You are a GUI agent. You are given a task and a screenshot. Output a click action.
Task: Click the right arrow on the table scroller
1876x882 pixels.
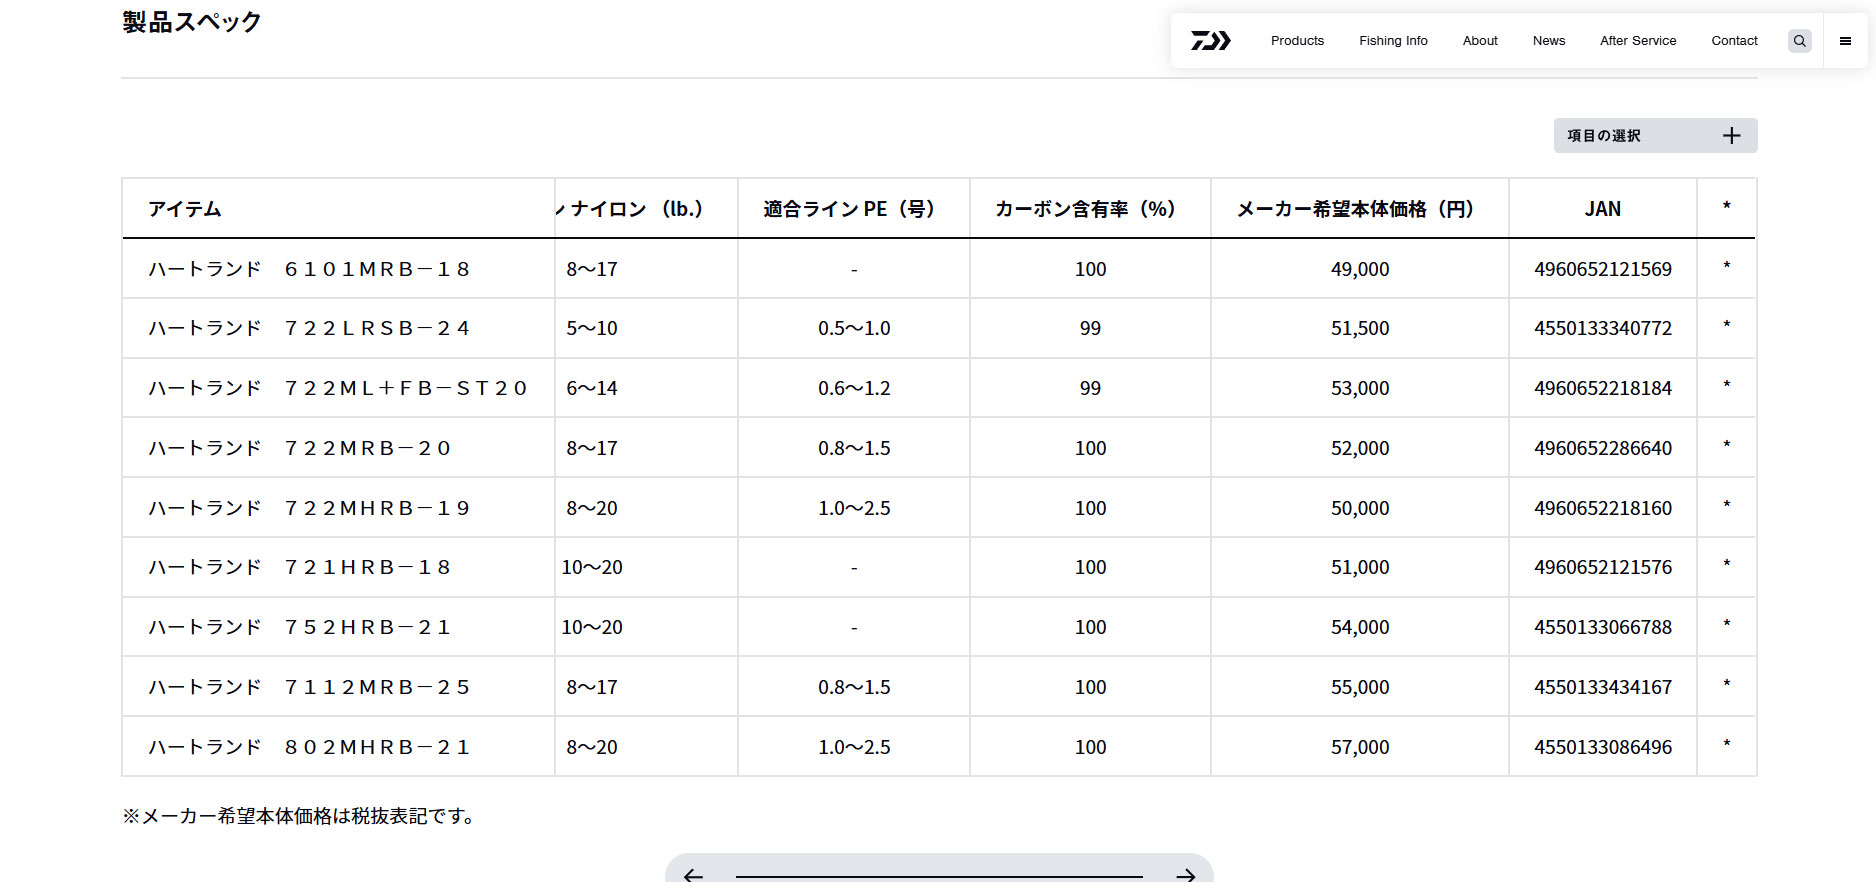click(x=1185, y=875)
